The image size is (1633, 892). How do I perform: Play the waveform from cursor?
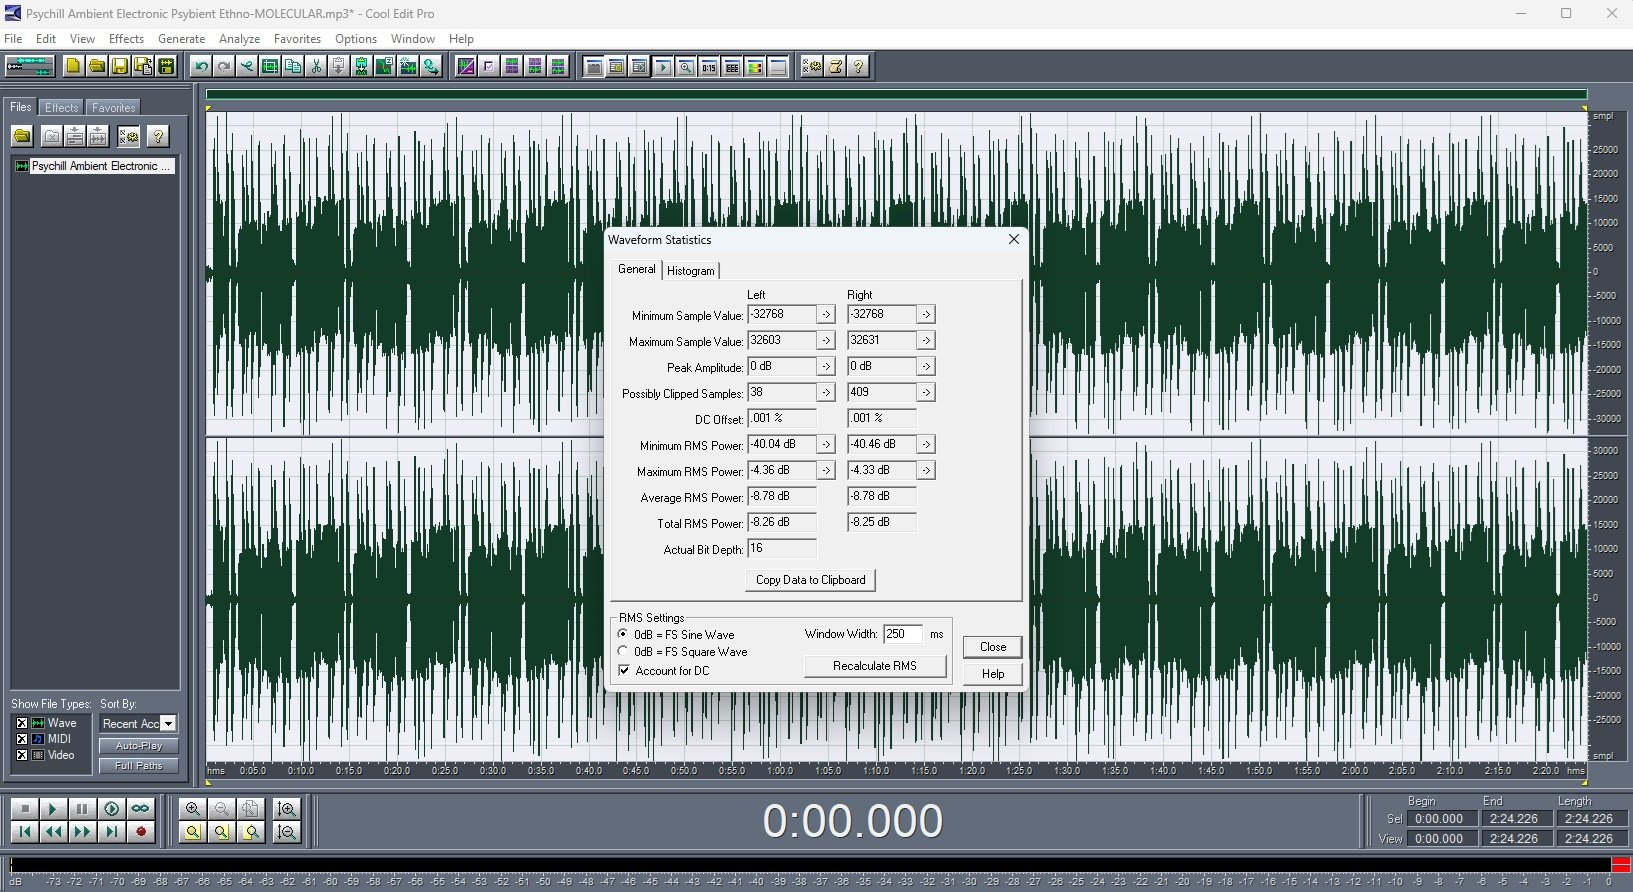(53, 808)
